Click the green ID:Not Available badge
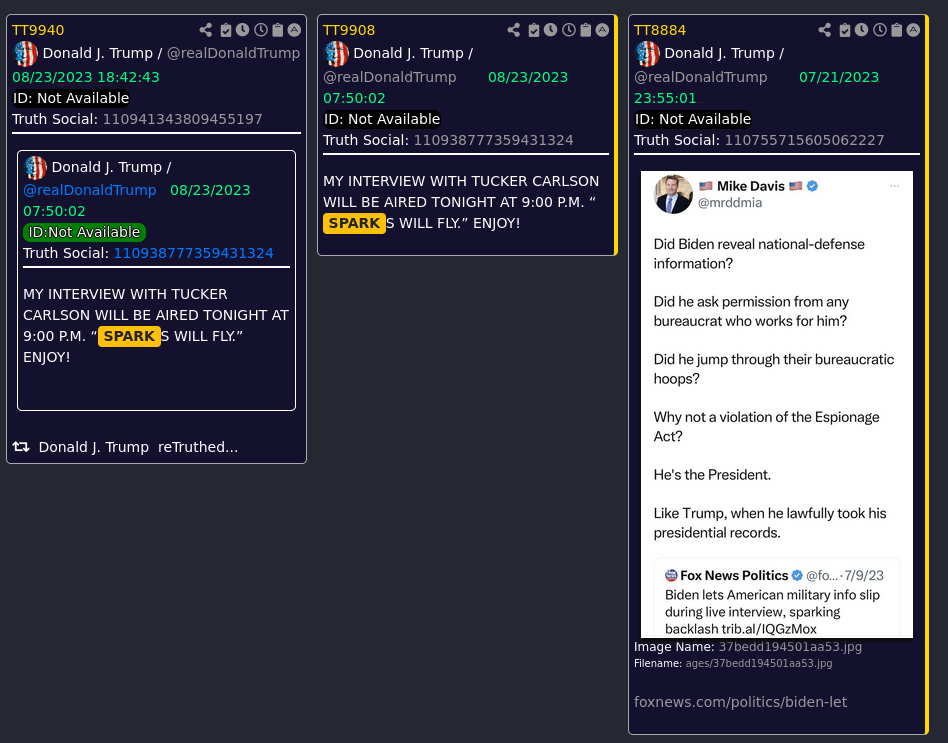 [x=84, y=232]
